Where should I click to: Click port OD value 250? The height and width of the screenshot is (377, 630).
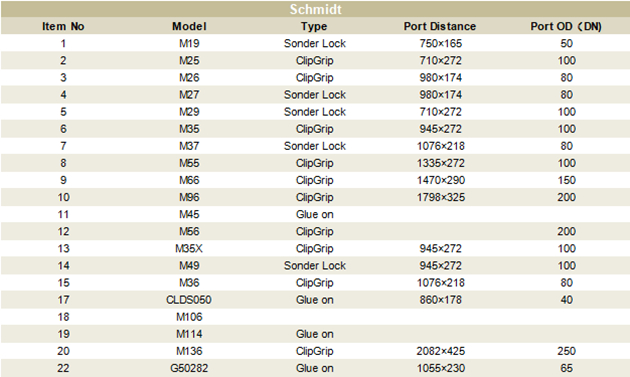click(x=567, y=351)
